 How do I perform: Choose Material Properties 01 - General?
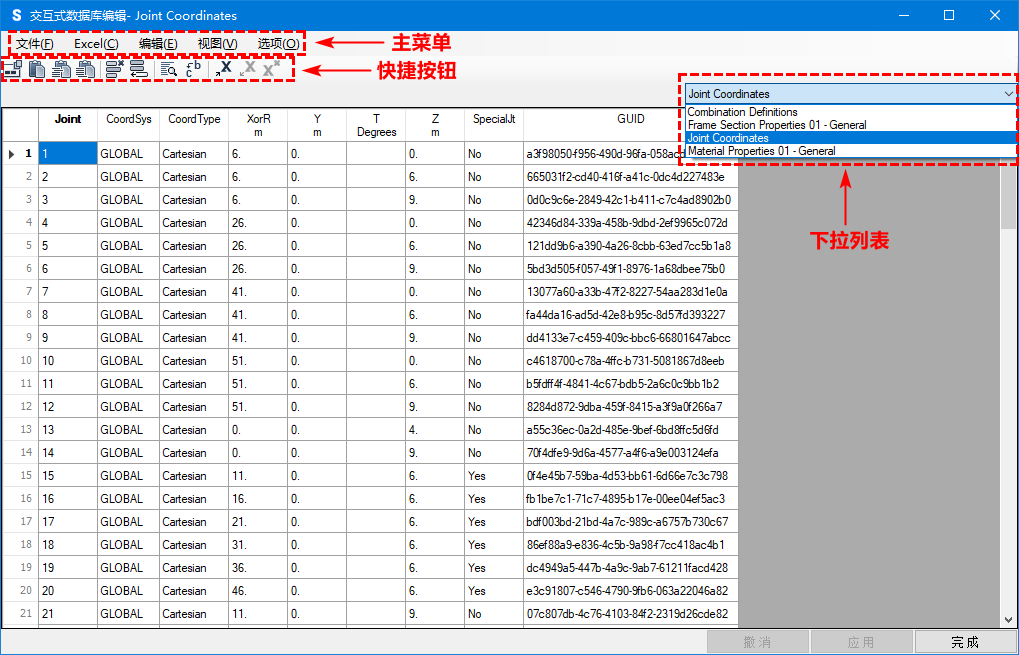(761, 151)
